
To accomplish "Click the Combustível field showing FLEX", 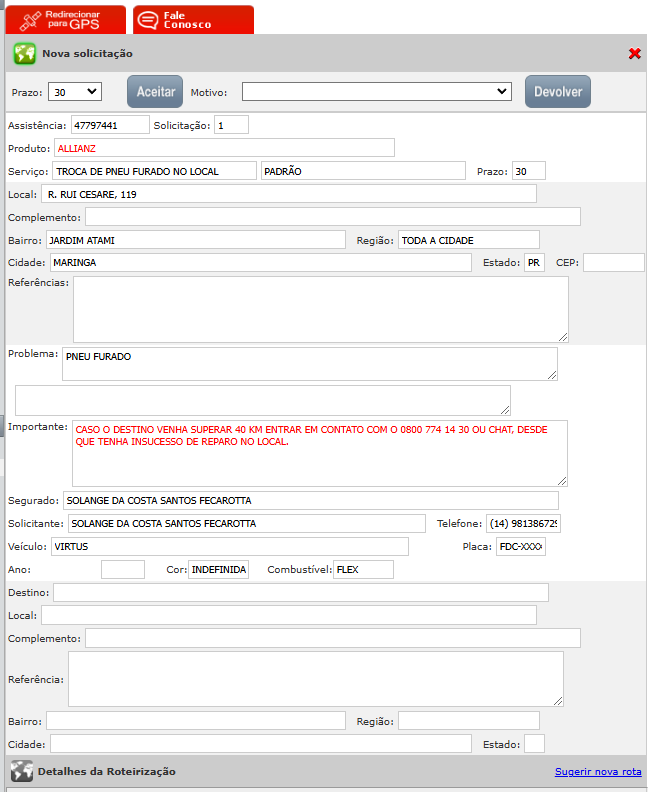I will [x=363, y=570].
